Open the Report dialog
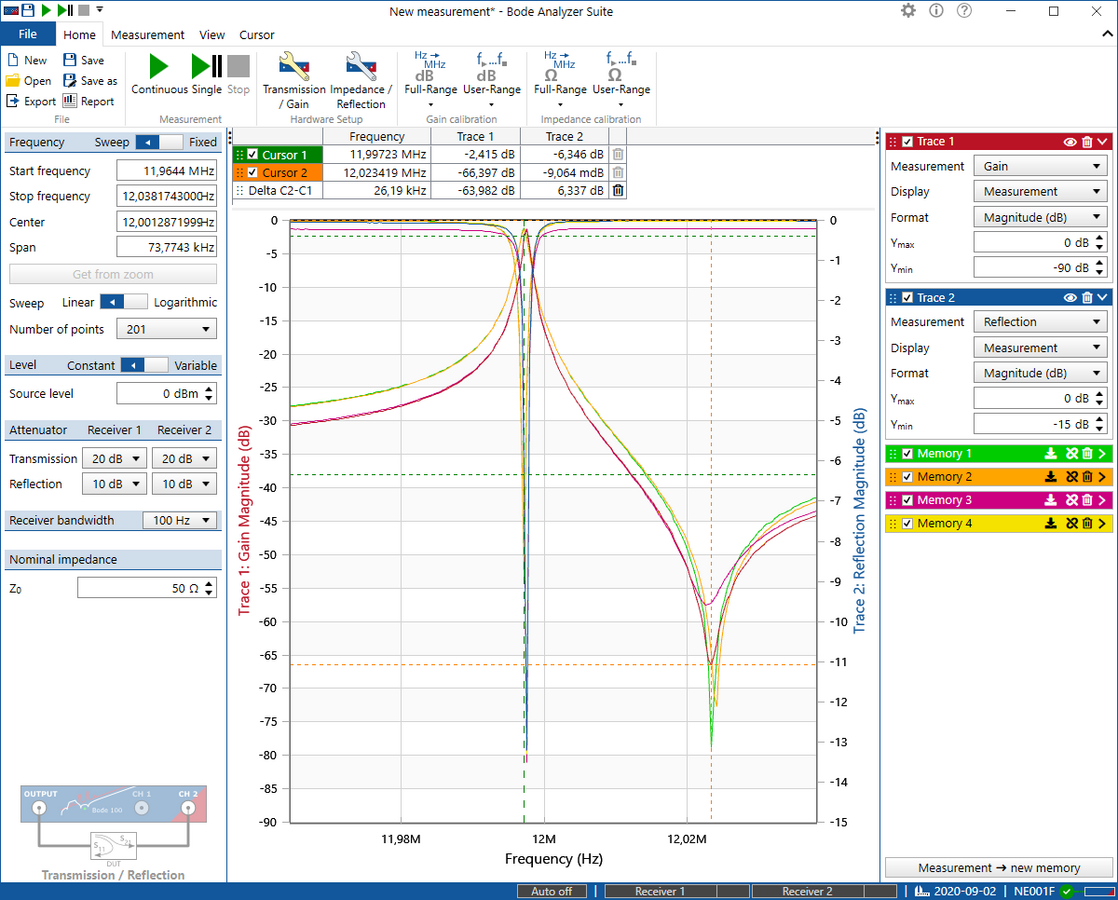This screenshot has height=900, width=1118. click(x=97, y=101)
